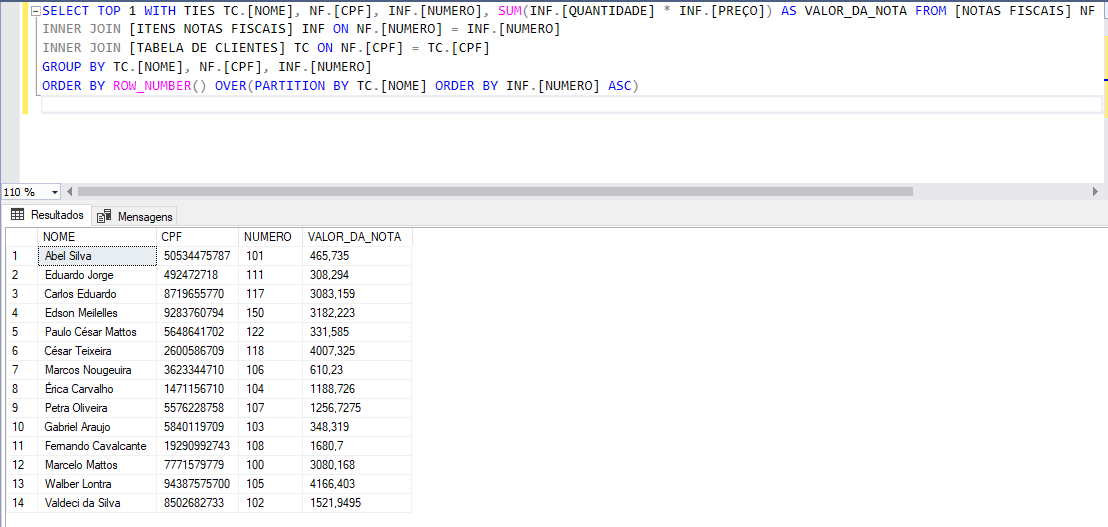
Task: Click the cell 'Gabriel Araujo'
Action: pyautogui.click(x=97, y=427)
